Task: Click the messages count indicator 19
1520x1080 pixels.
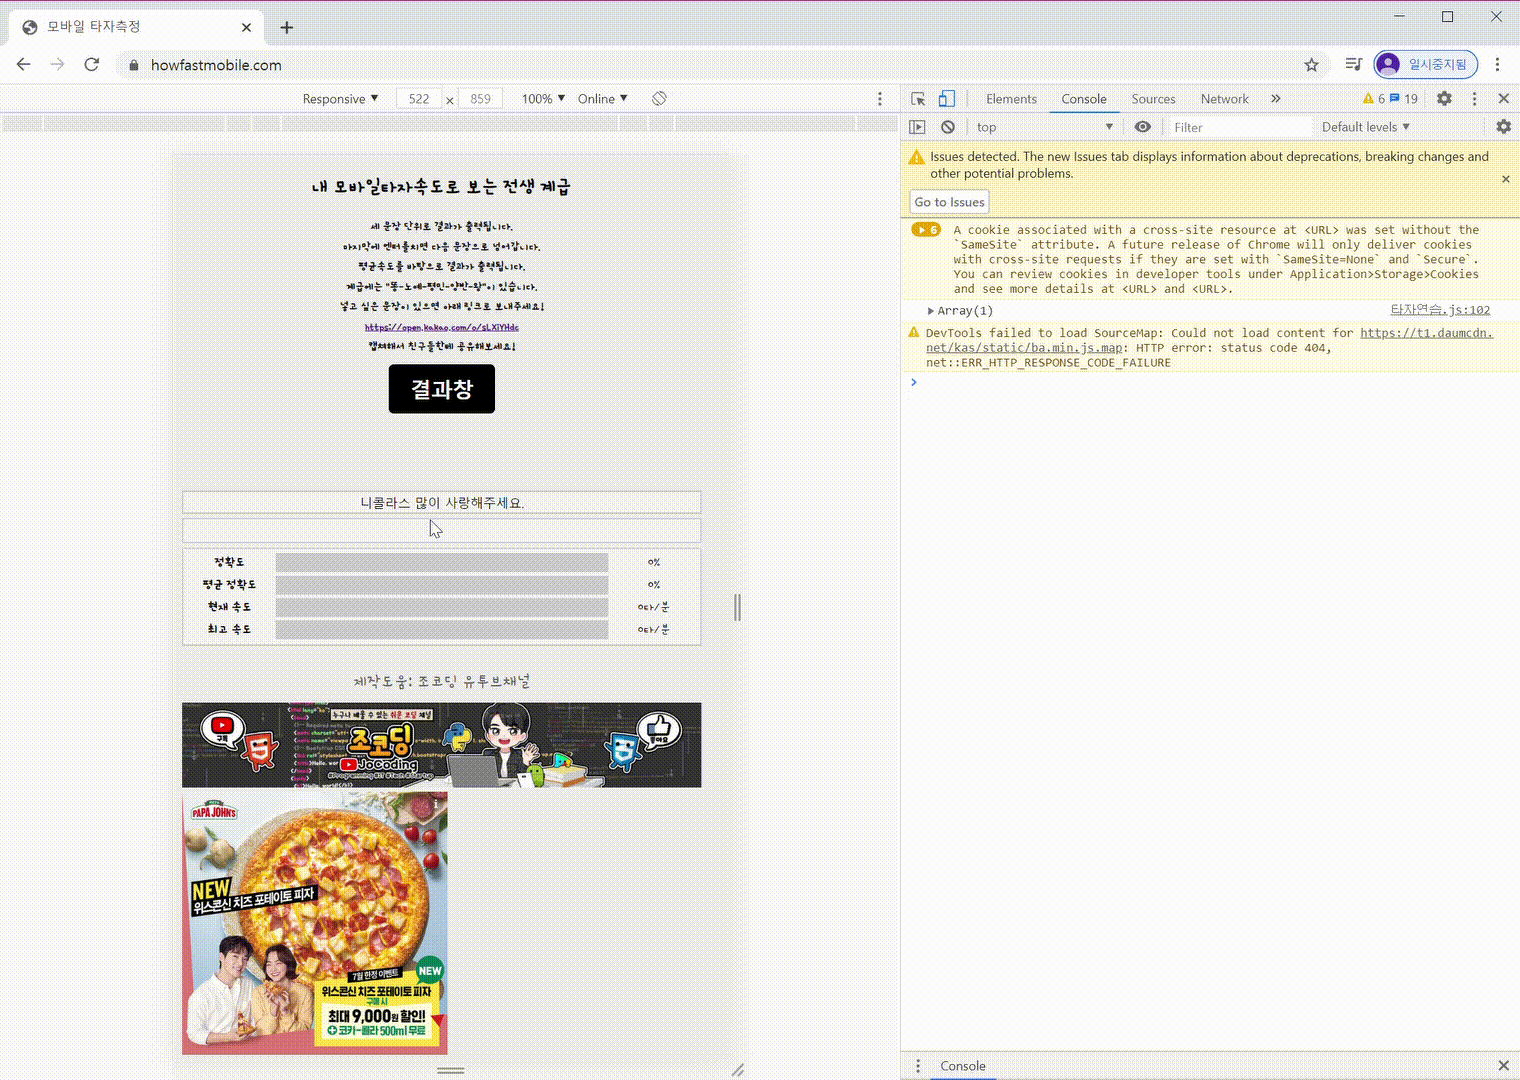Action: click(x=1404, y=98)
